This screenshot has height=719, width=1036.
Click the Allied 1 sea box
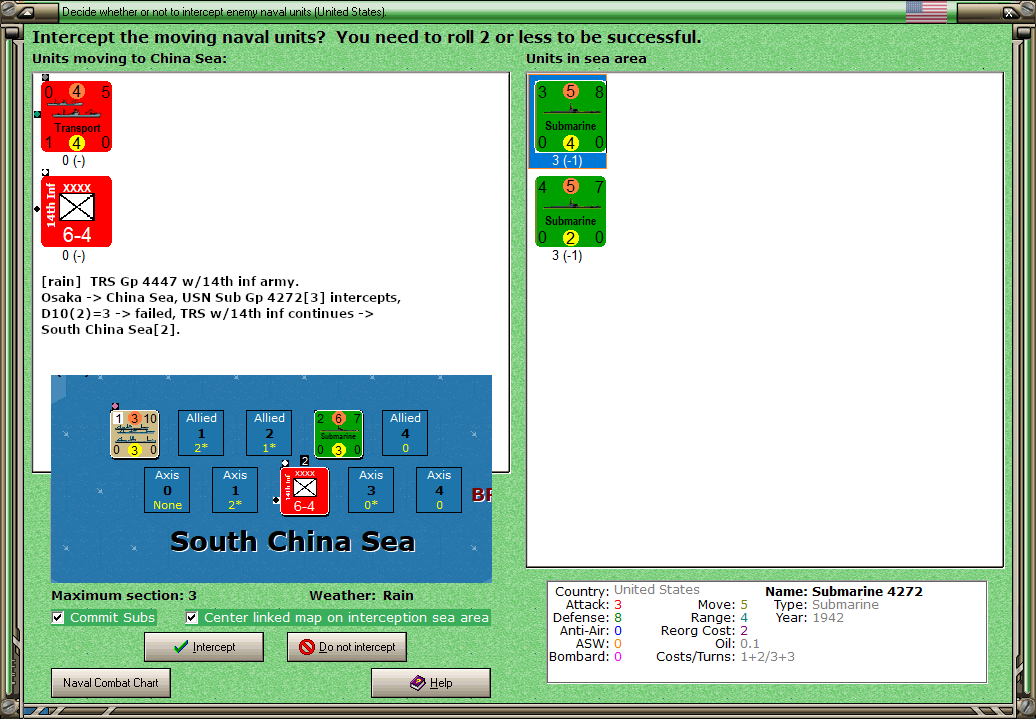pyautogui.click(x=201, y=433)
